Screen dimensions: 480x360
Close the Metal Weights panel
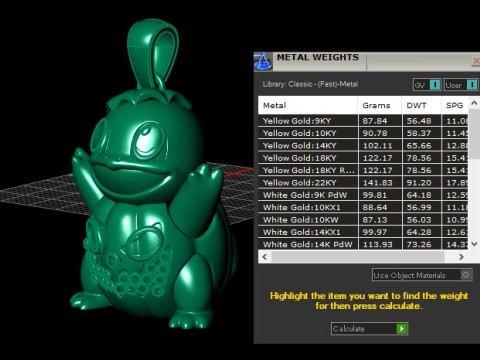[x=476, y=61]
